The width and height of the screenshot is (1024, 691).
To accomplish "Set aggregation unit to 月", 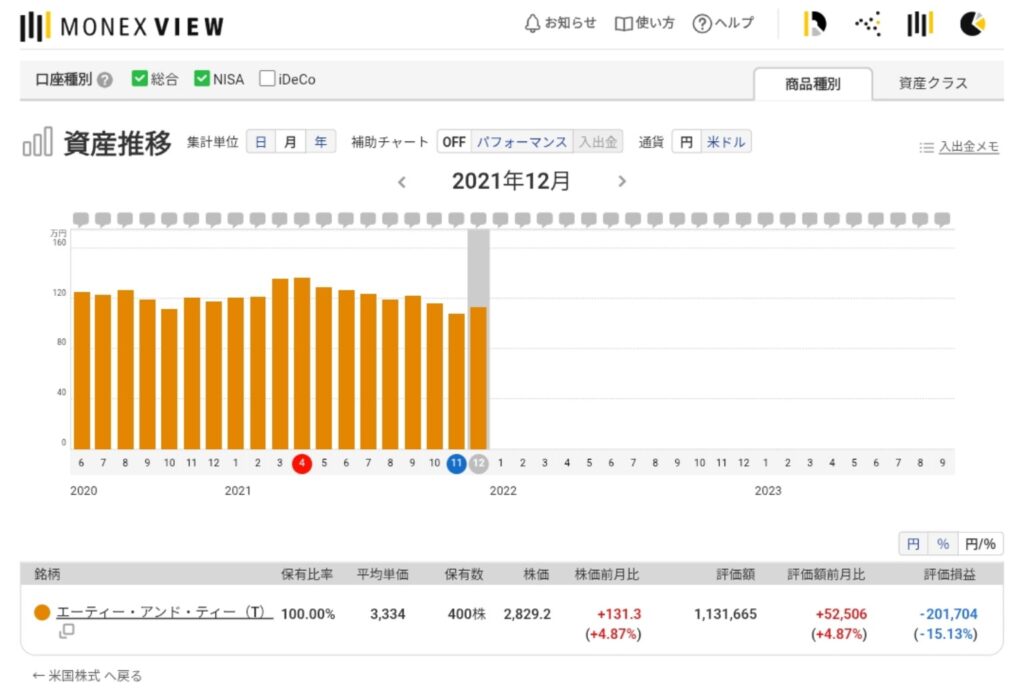I will click(290, 142).
